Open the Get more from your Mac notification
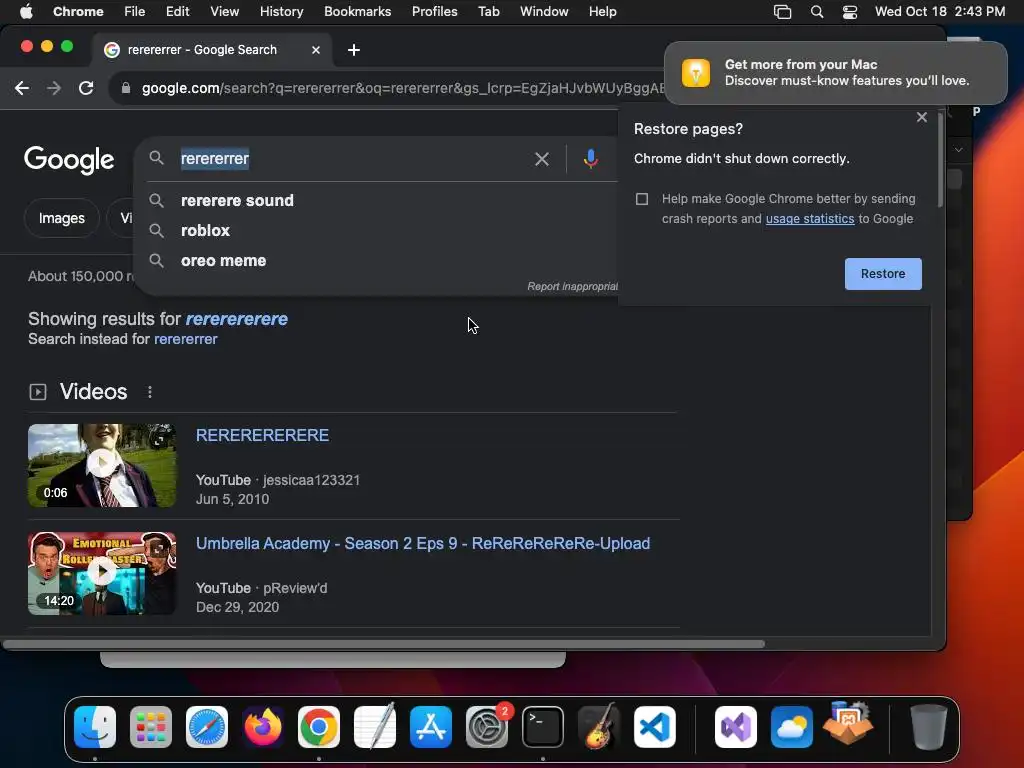The image size is (1024, 768). click(835, 73)
